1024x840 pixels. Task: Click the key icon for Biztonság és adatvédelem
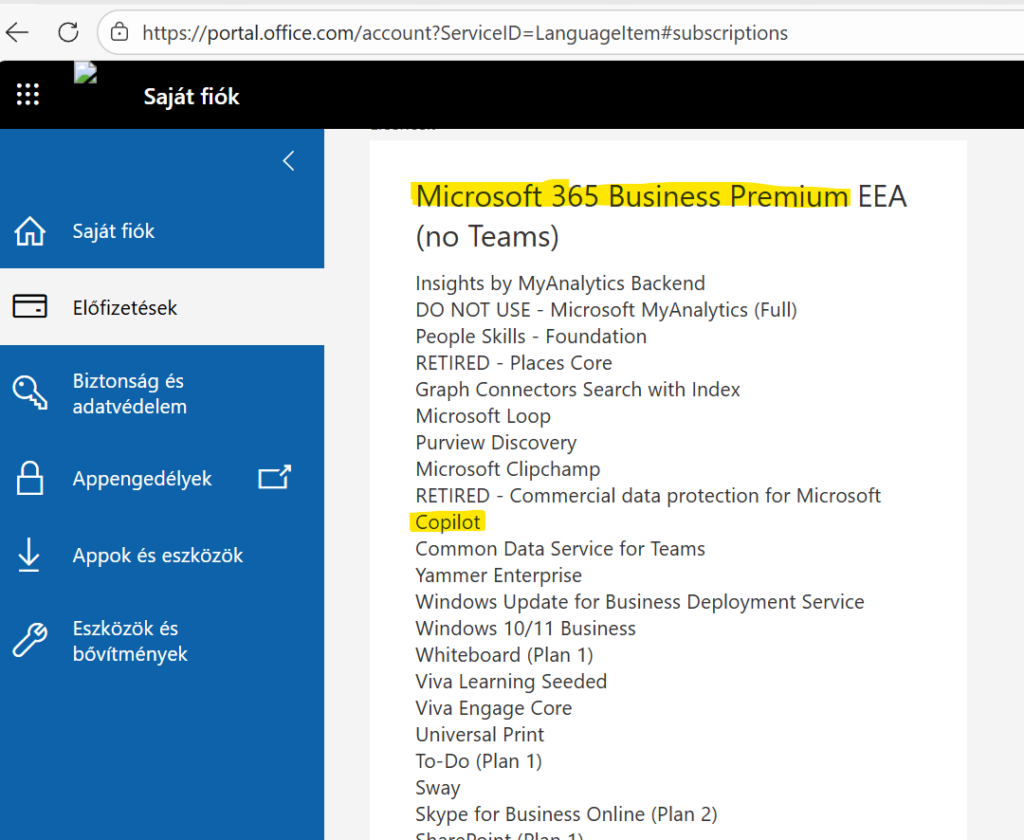pyautogui.click(x=30, y=393)
